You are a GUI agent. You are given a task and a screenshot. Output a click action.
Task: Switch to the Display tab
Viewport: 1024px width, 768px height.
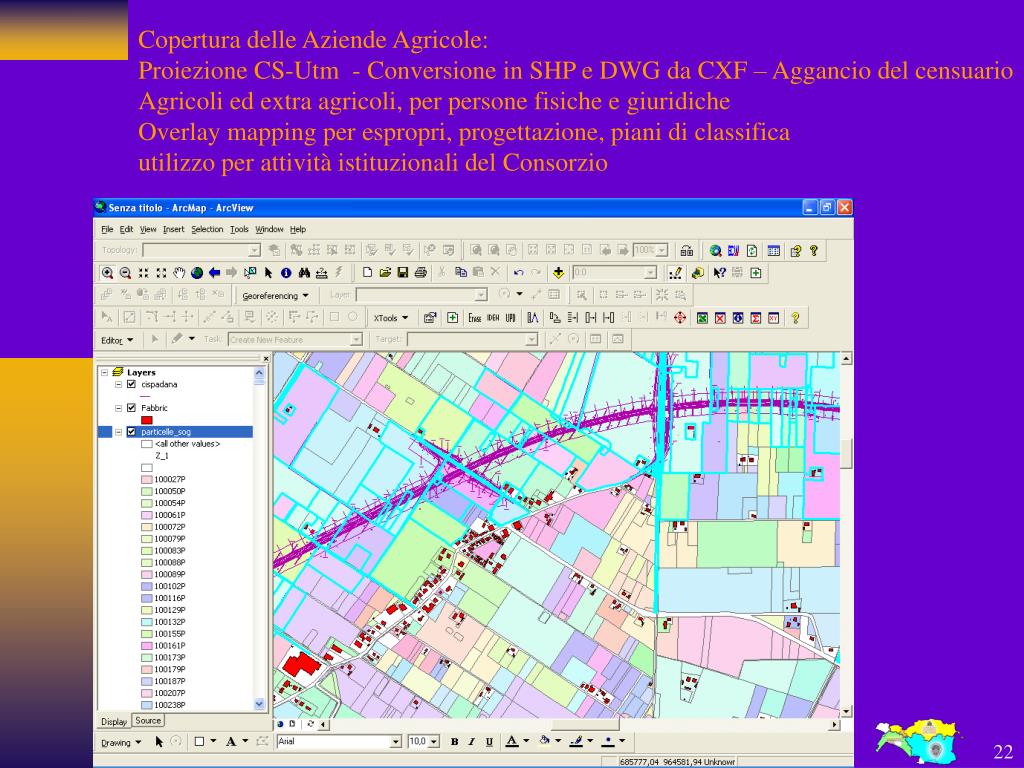click(x=114, y=721)
